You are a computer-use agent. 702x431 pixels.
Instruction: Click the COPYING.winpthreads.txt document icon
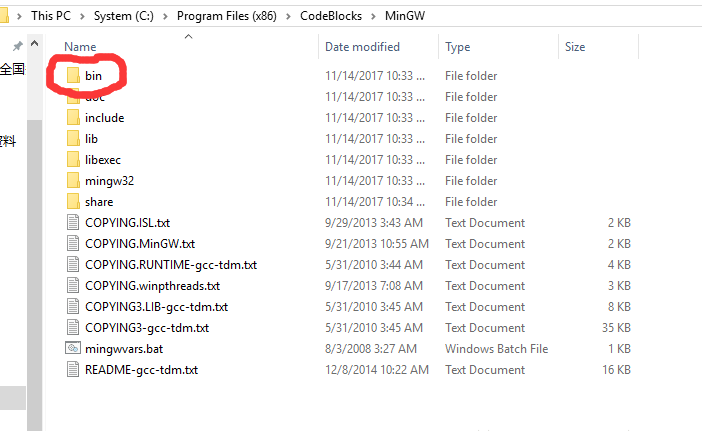73,286
